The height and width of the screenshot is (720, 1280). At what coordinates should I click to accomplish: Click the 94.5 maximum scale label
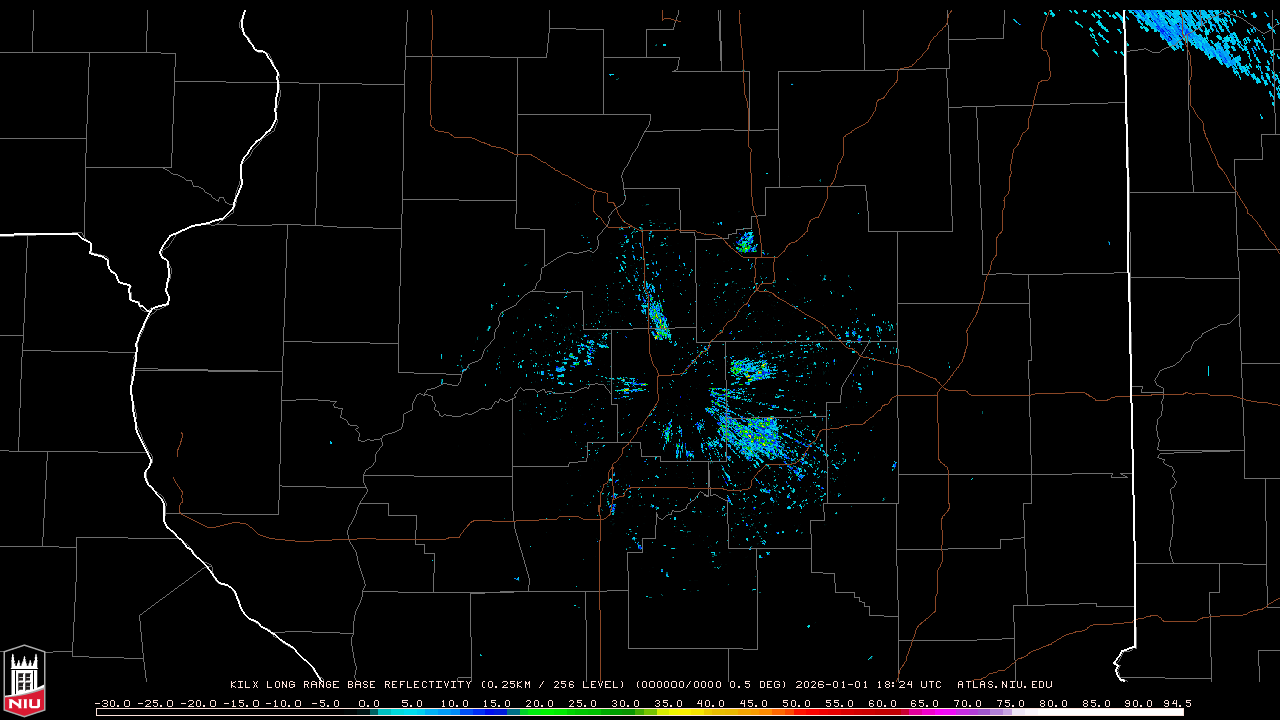pyautogui.click(x=1175, y=703)
